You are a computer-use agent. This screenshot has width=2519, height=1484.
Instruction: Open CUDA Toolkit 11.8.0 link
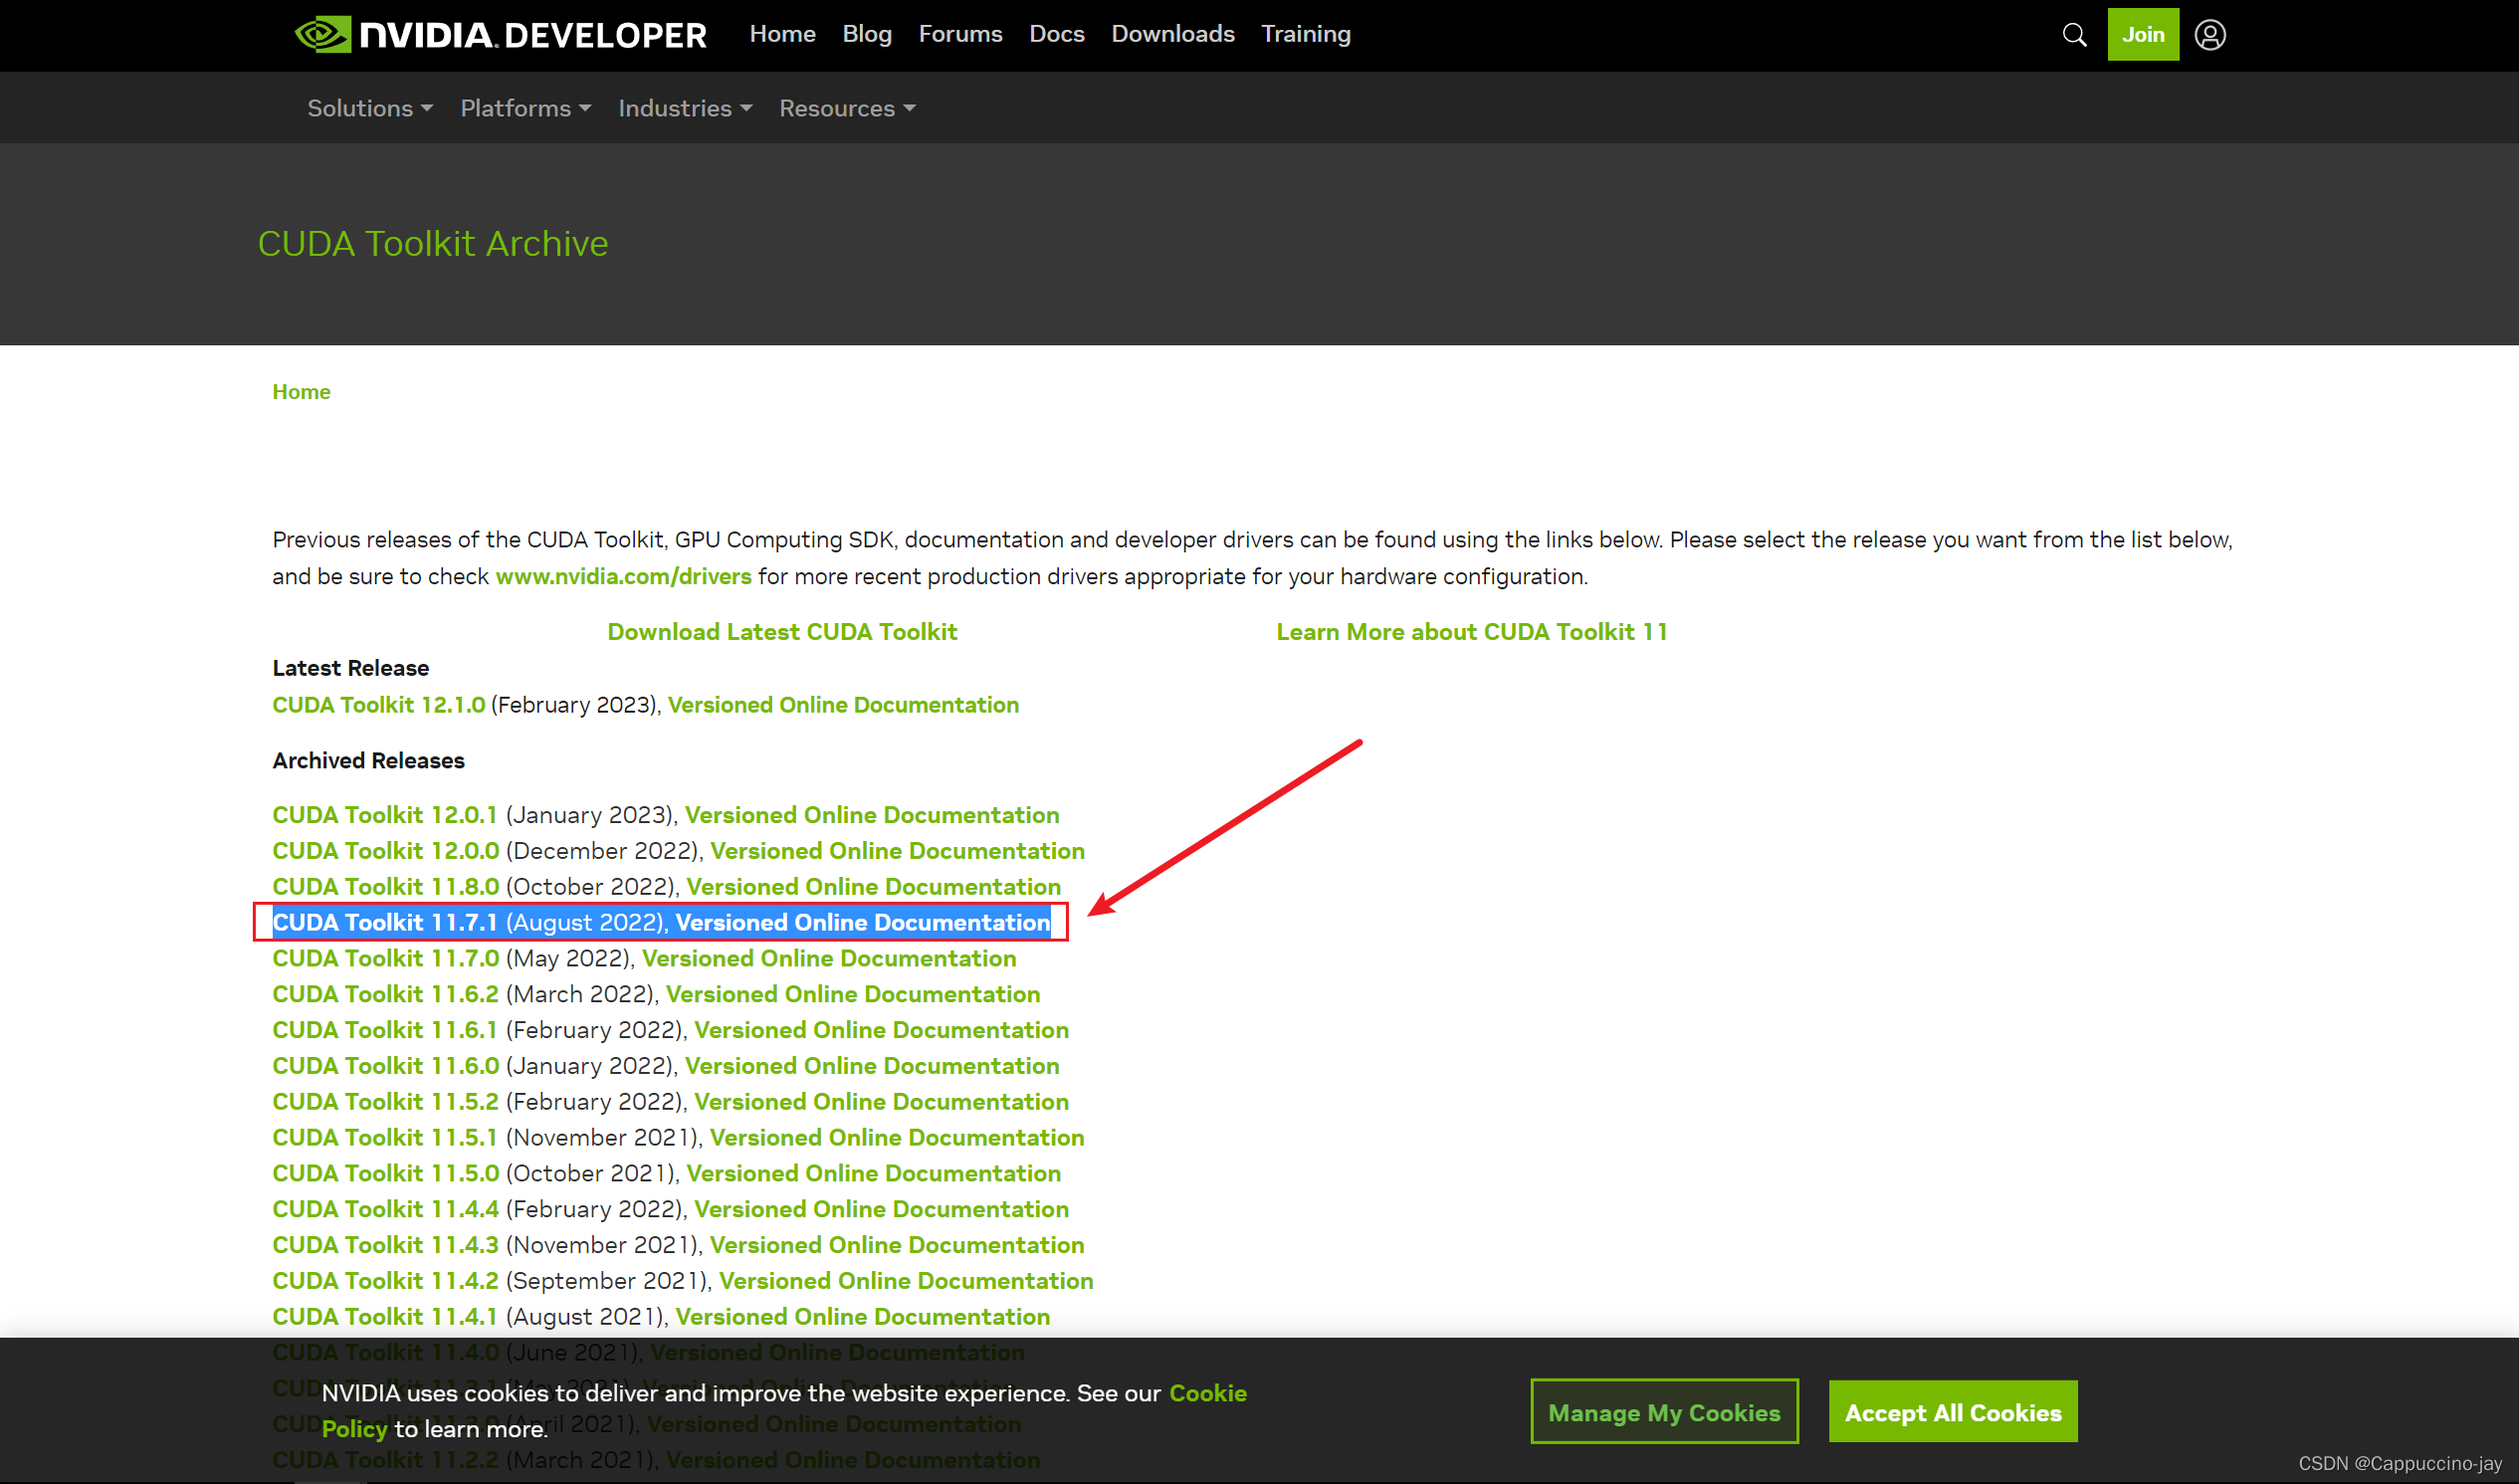[x=385, y=887]
